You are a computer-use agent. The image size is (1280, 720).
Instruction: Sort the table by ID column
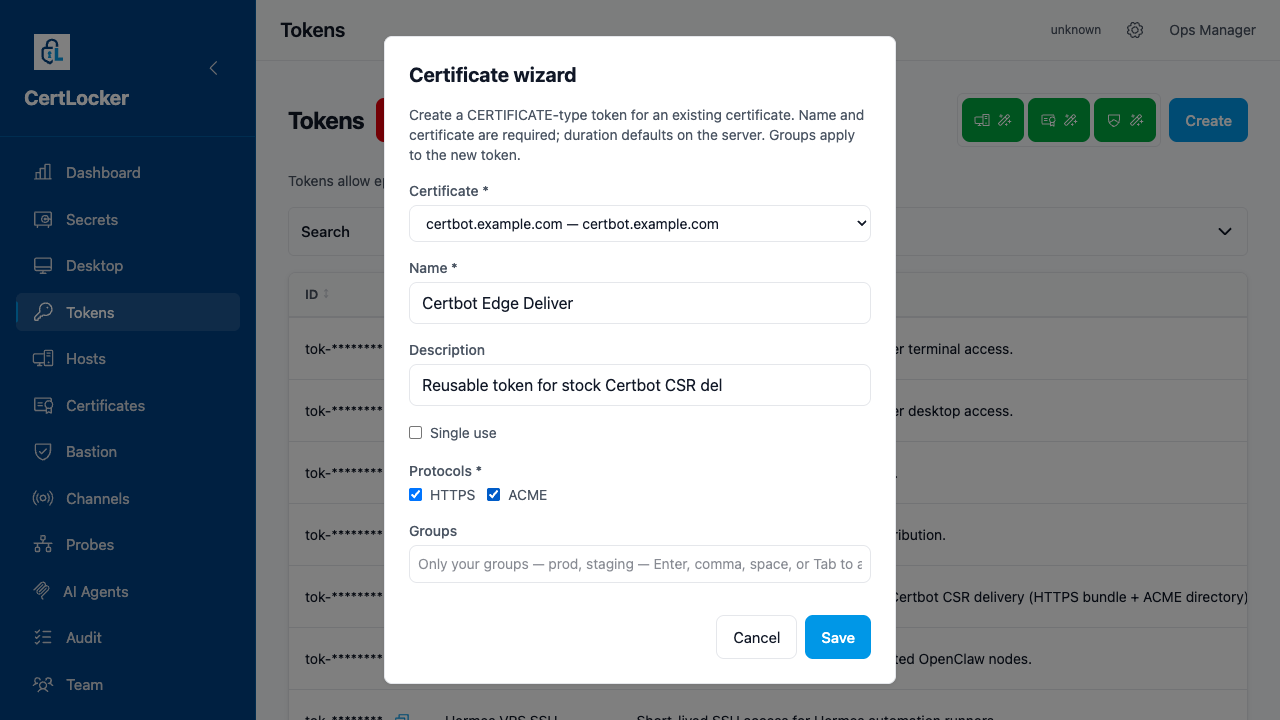pos(317,294)
